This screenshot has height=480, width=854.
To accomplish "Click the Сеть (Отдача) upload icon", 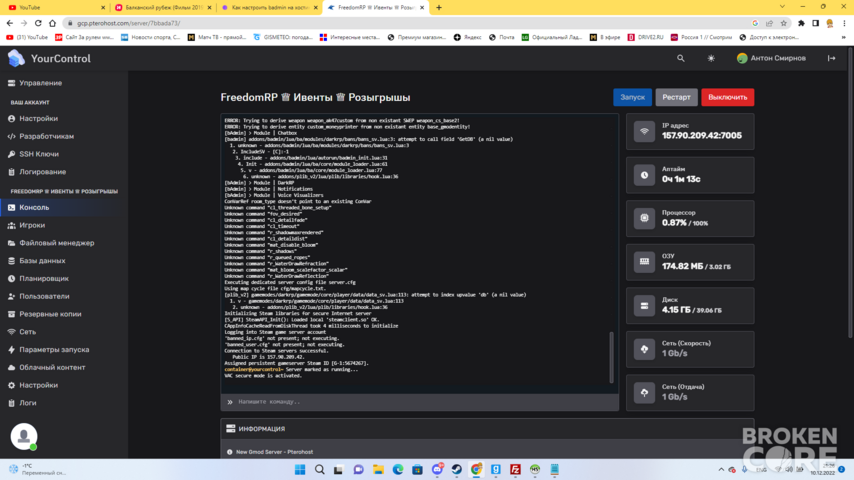I will (644, 393).
